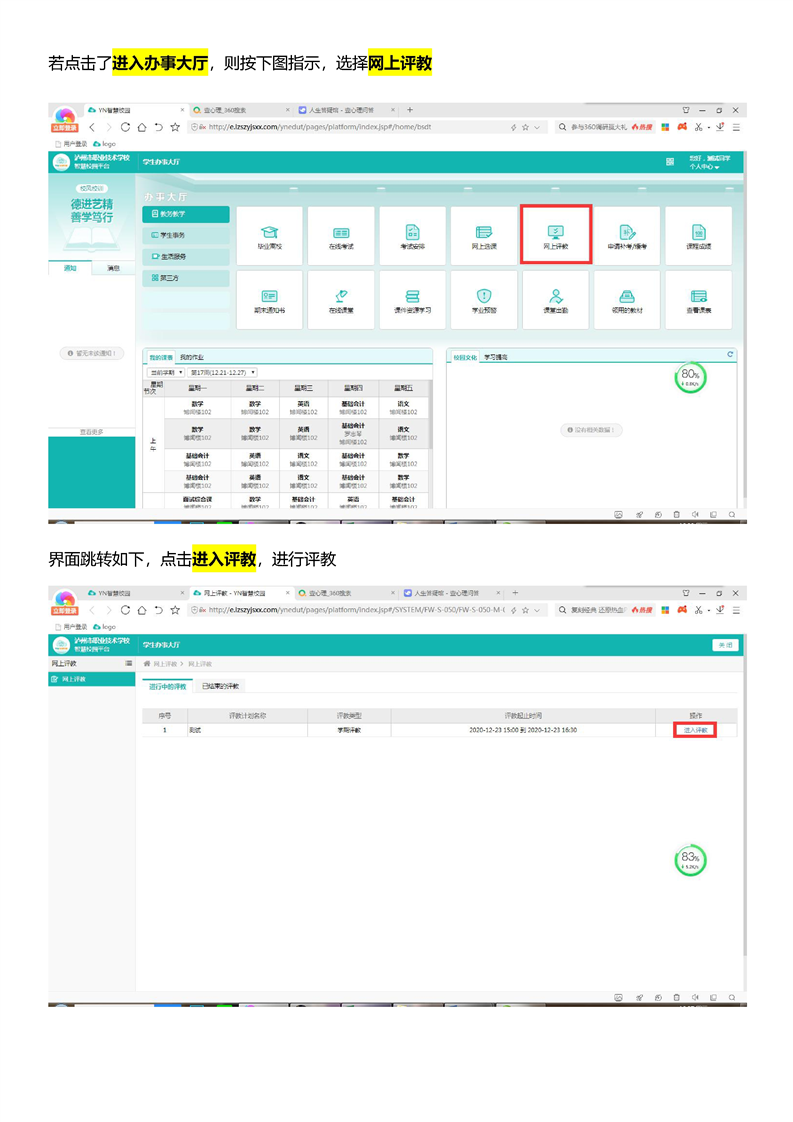This screenshot has height=1122, width=793.
Task: Open the 考试安排 exam schedule tile
Action: coord(412,236)
